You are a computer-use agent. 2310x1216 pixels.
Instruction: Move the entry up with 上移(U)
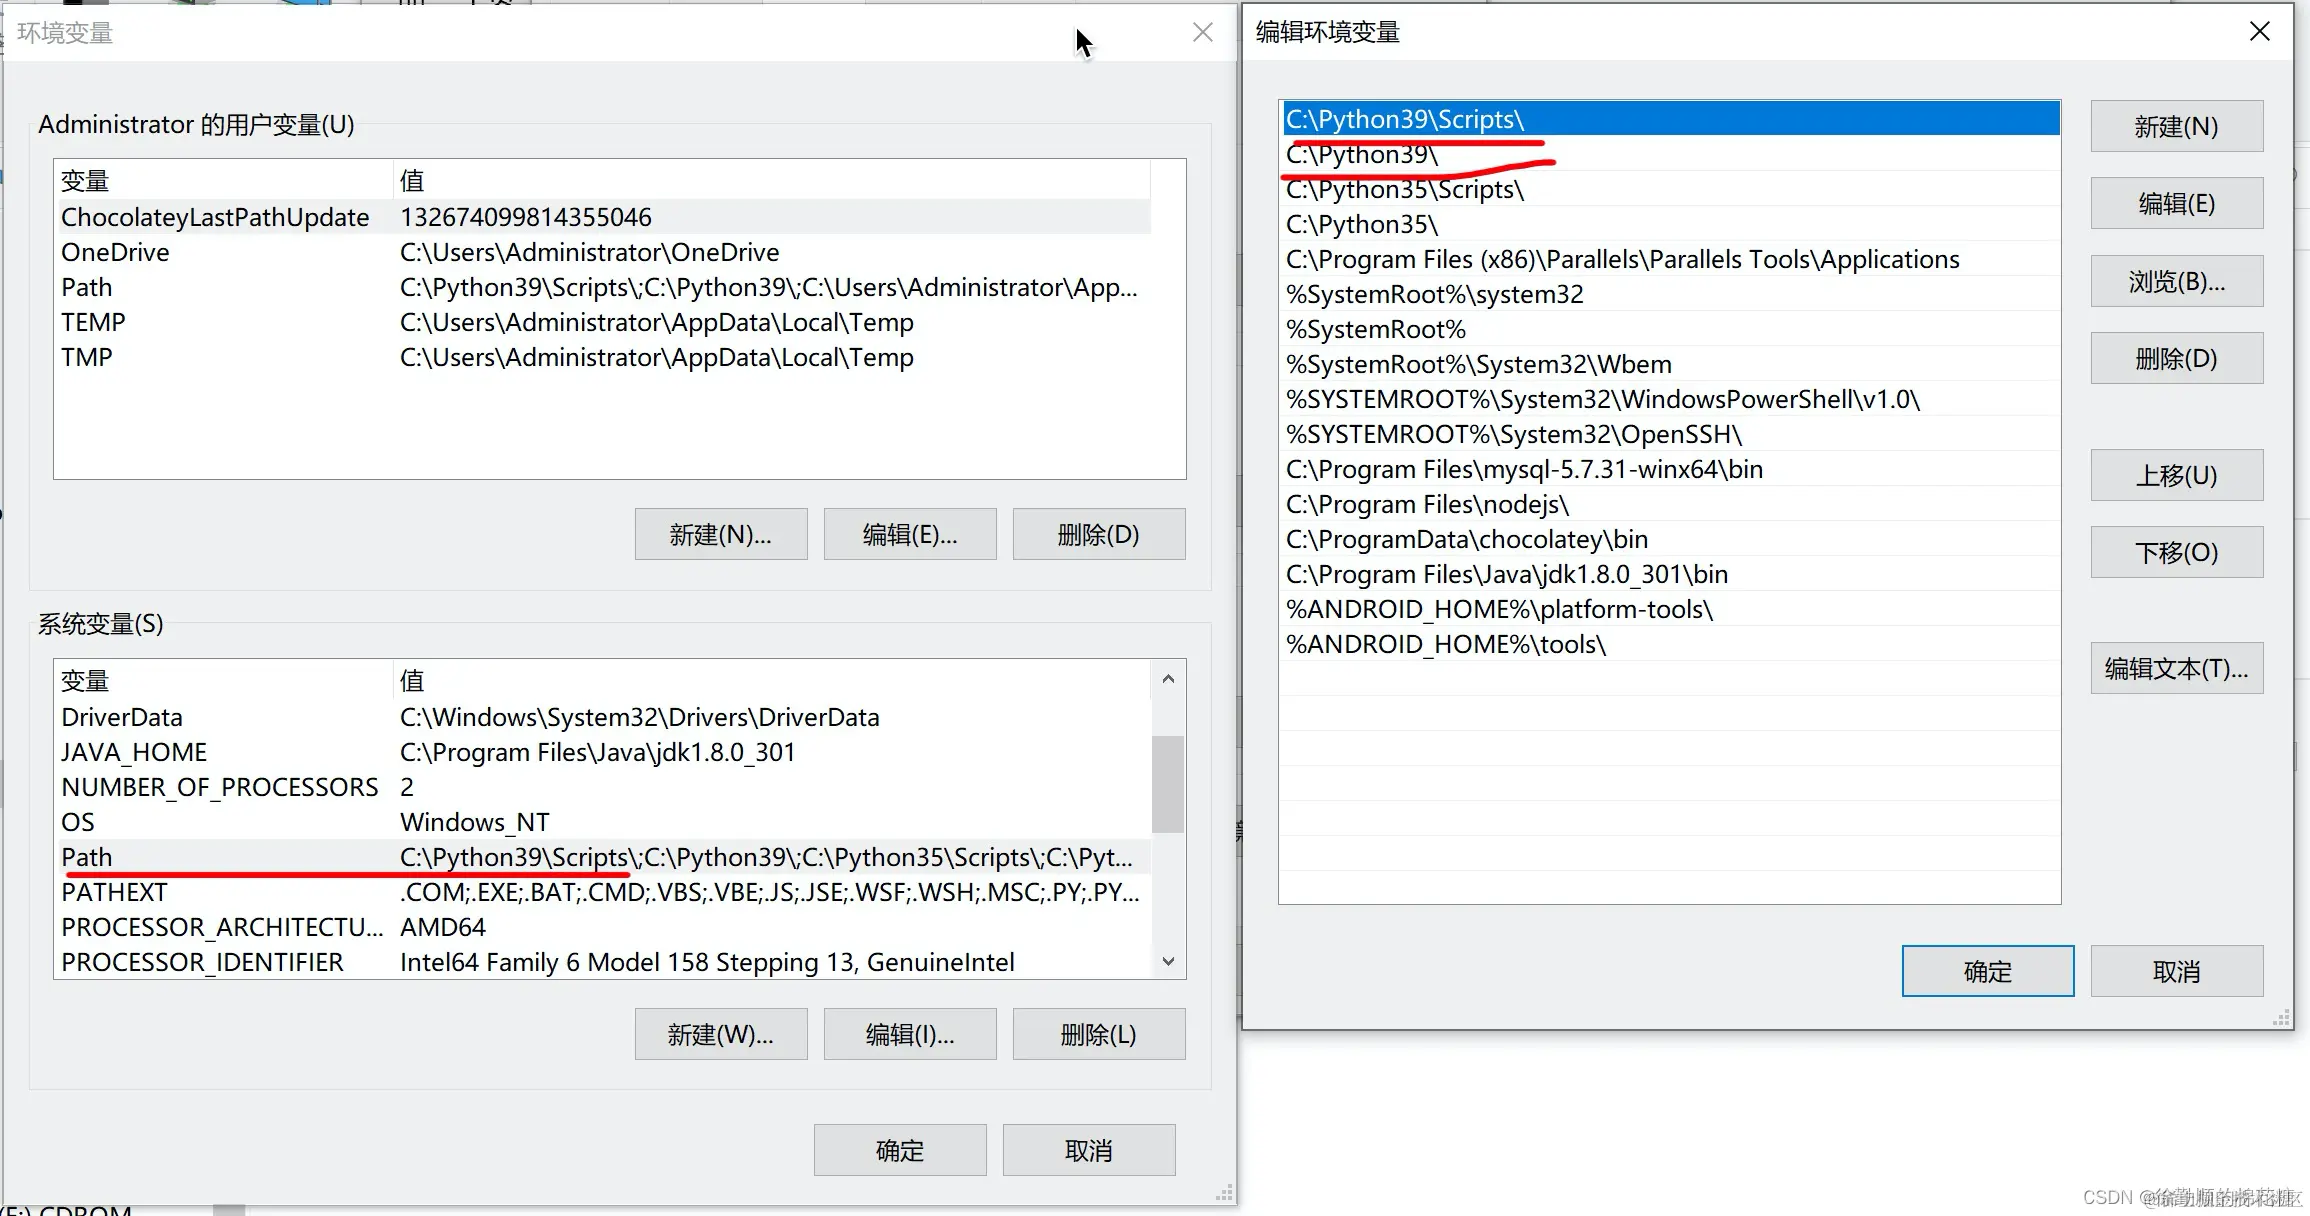pyautogui.click(x=2176, y=476)
